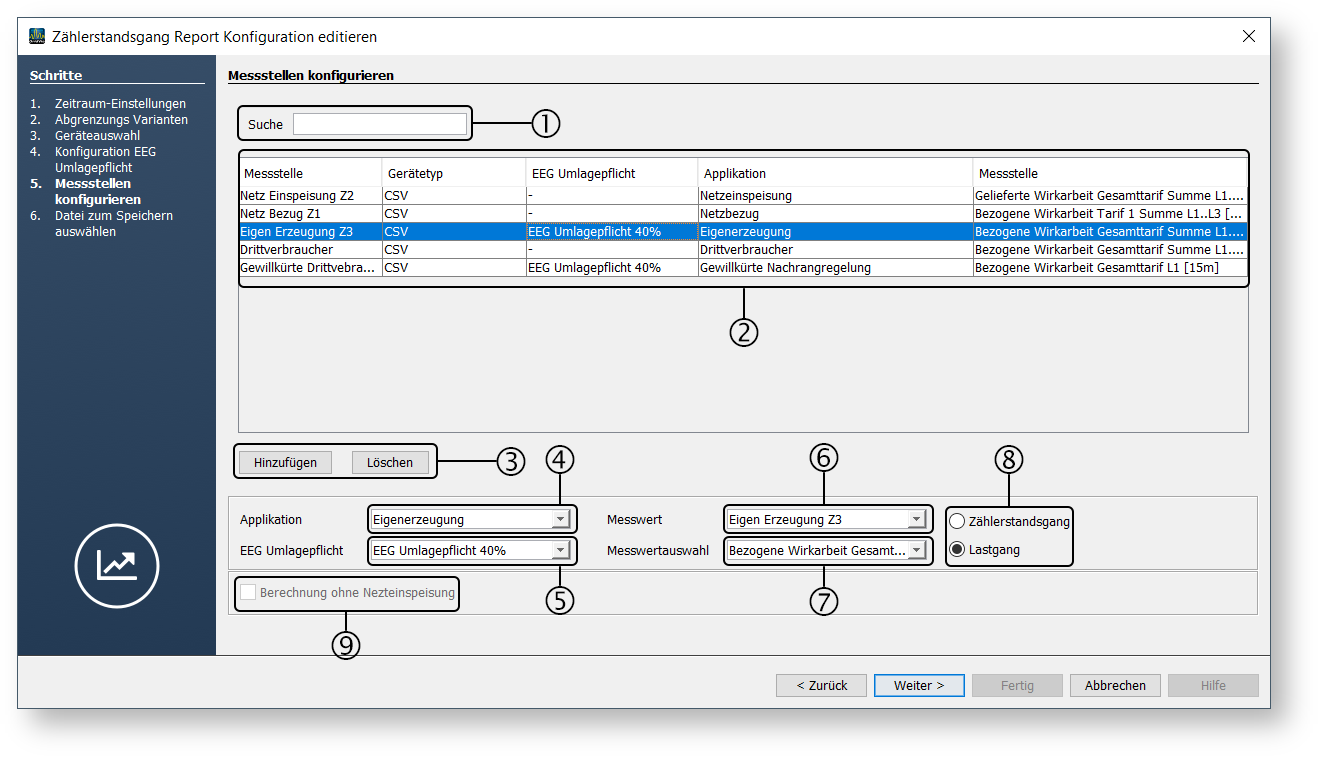Go back with the Zurück button
This screenshot has width=1319, height=757.
point(821,685)
